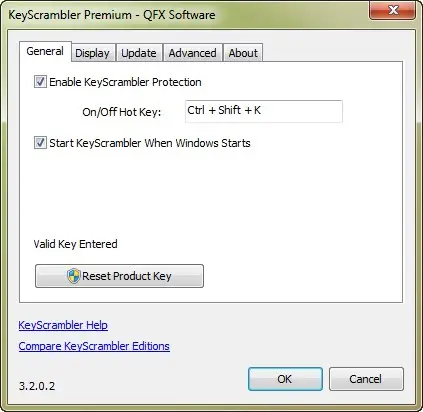Click the Valid Key Entered status text

click(x=75, y=244)
